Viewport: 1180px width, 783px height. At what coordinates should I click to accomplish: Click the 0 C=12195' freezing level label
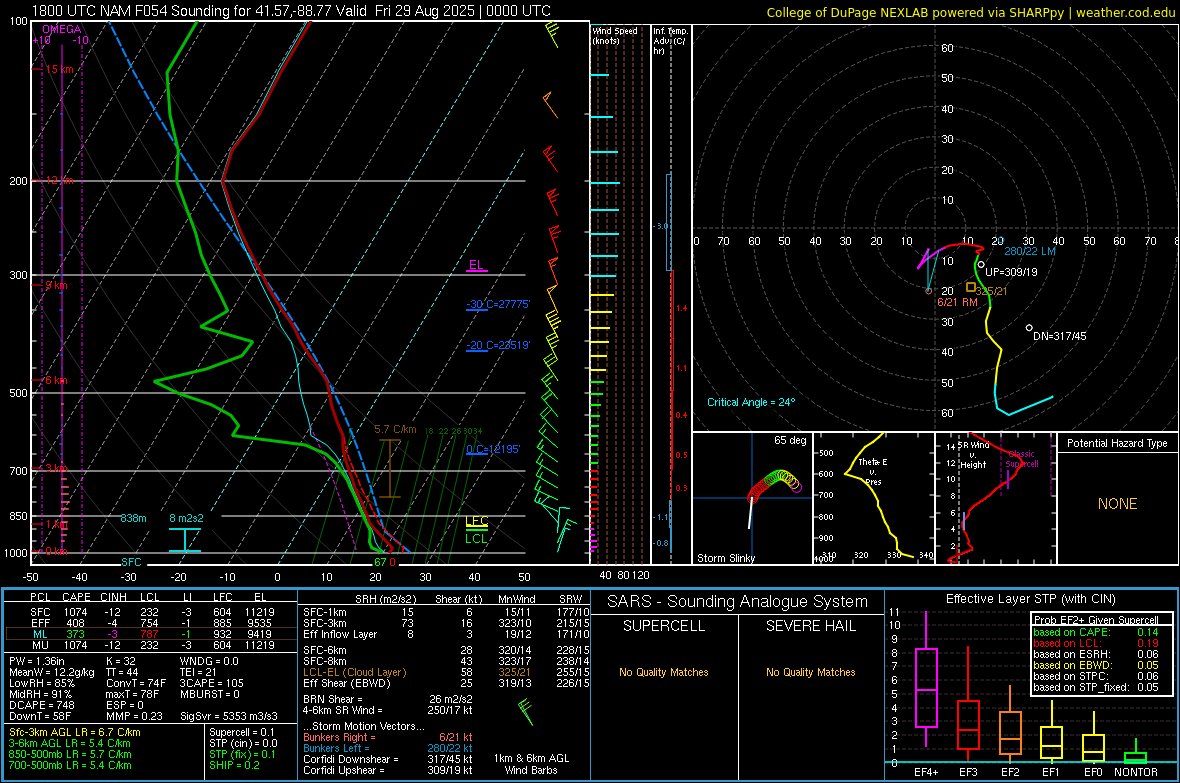point(493,449)
